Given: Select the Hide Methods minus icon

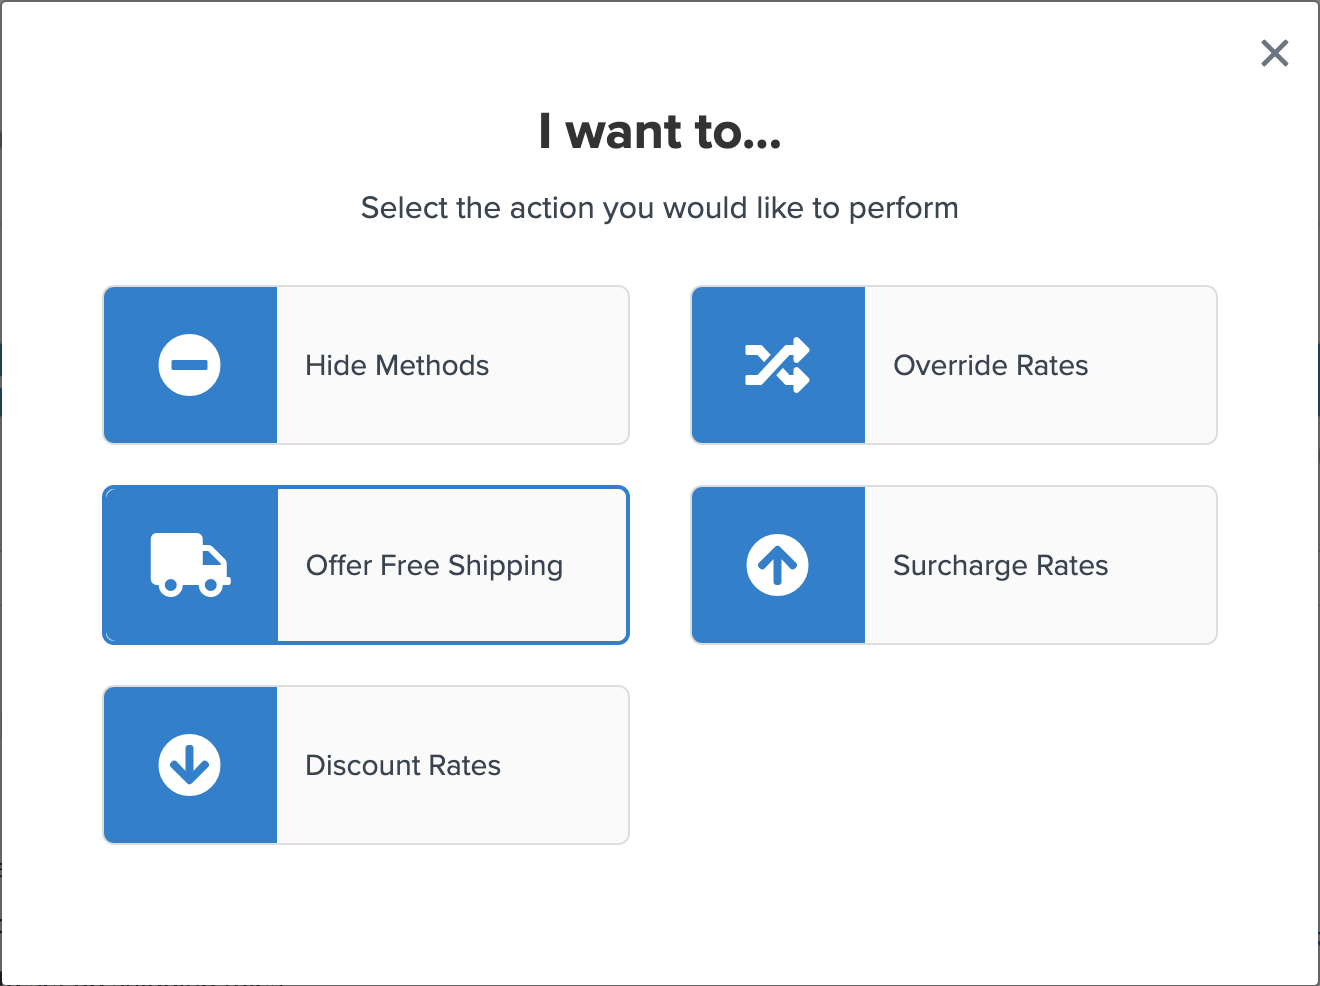Looking at the screenshot, I should (189, 365).
